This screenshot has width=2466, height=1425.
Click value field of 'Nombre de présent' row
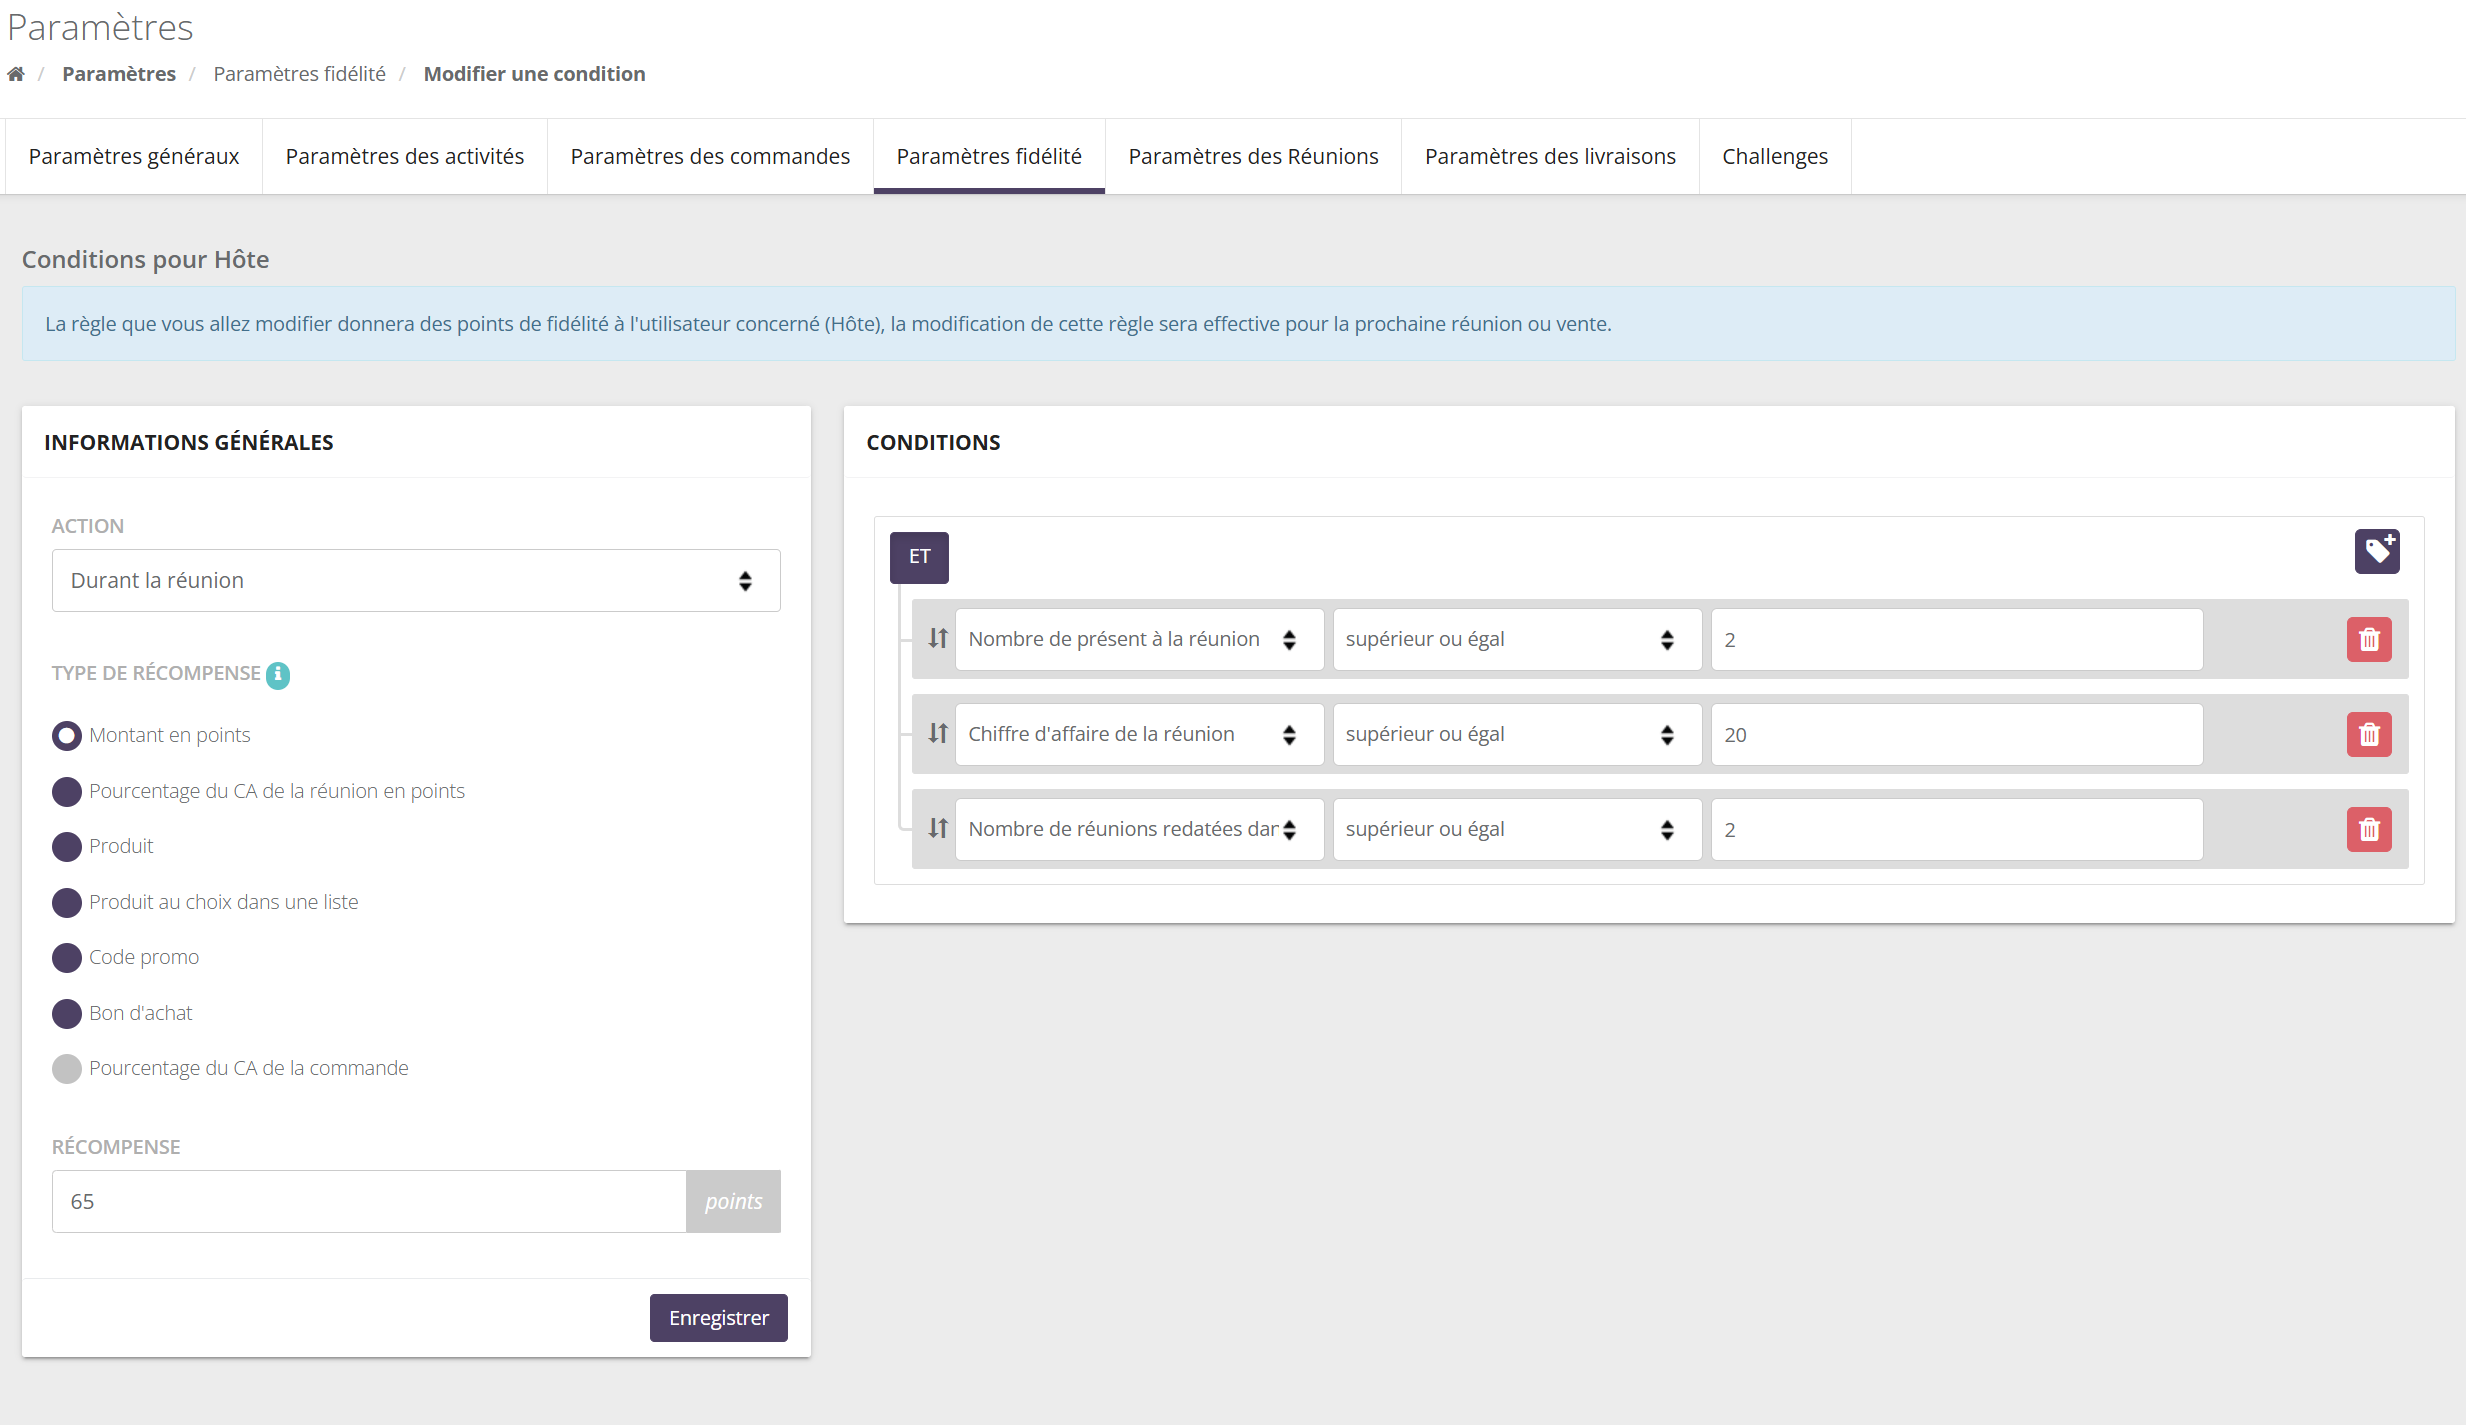tap(1957, 640)
